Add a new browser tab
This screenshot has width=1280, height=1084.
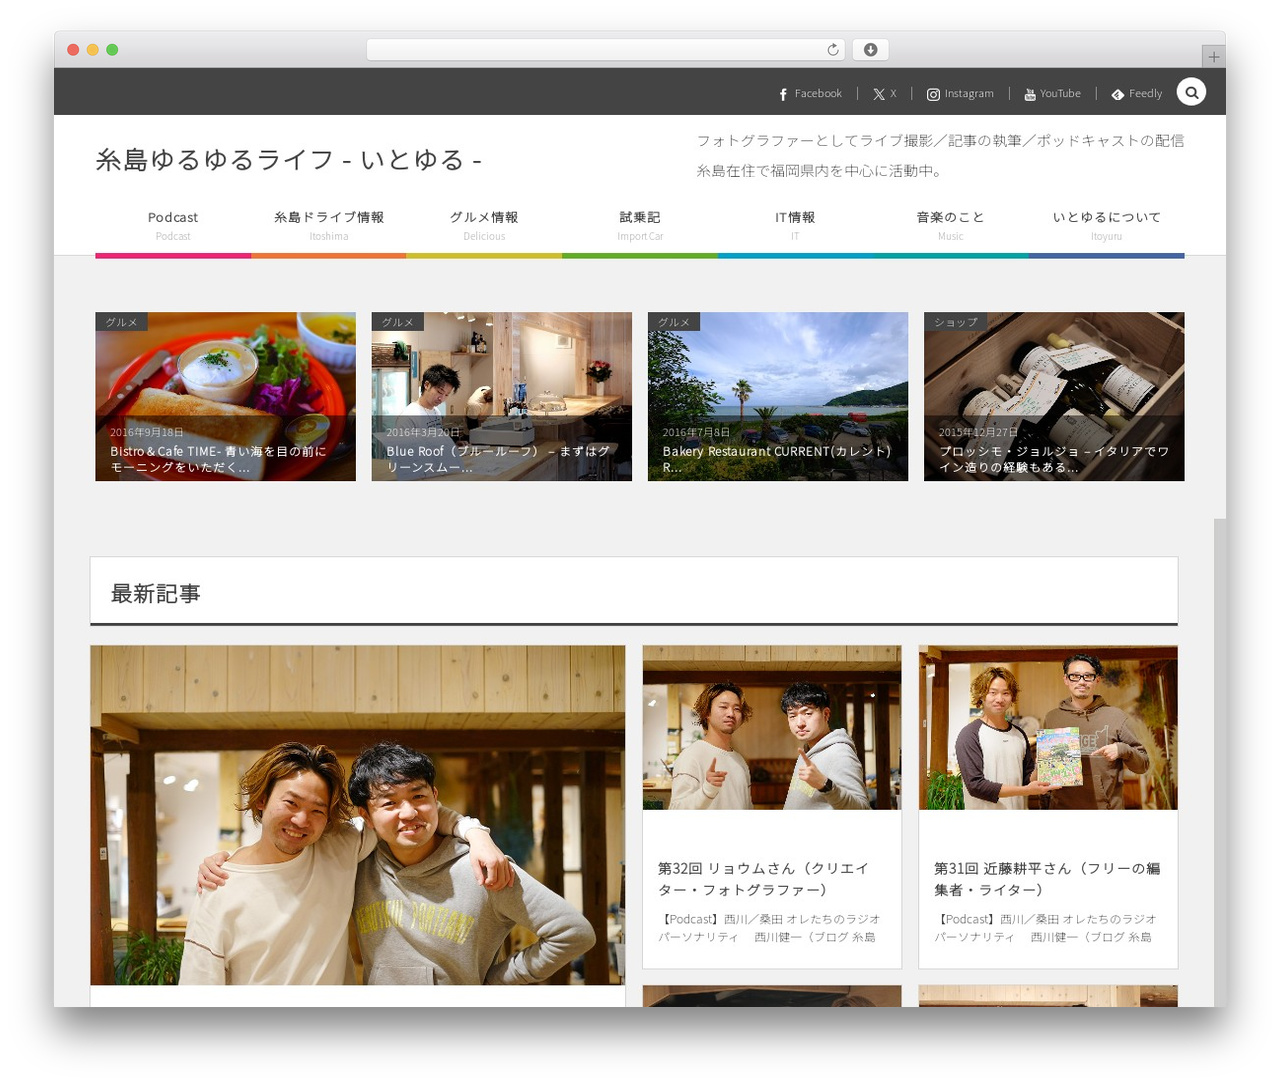click(1214, 57)
